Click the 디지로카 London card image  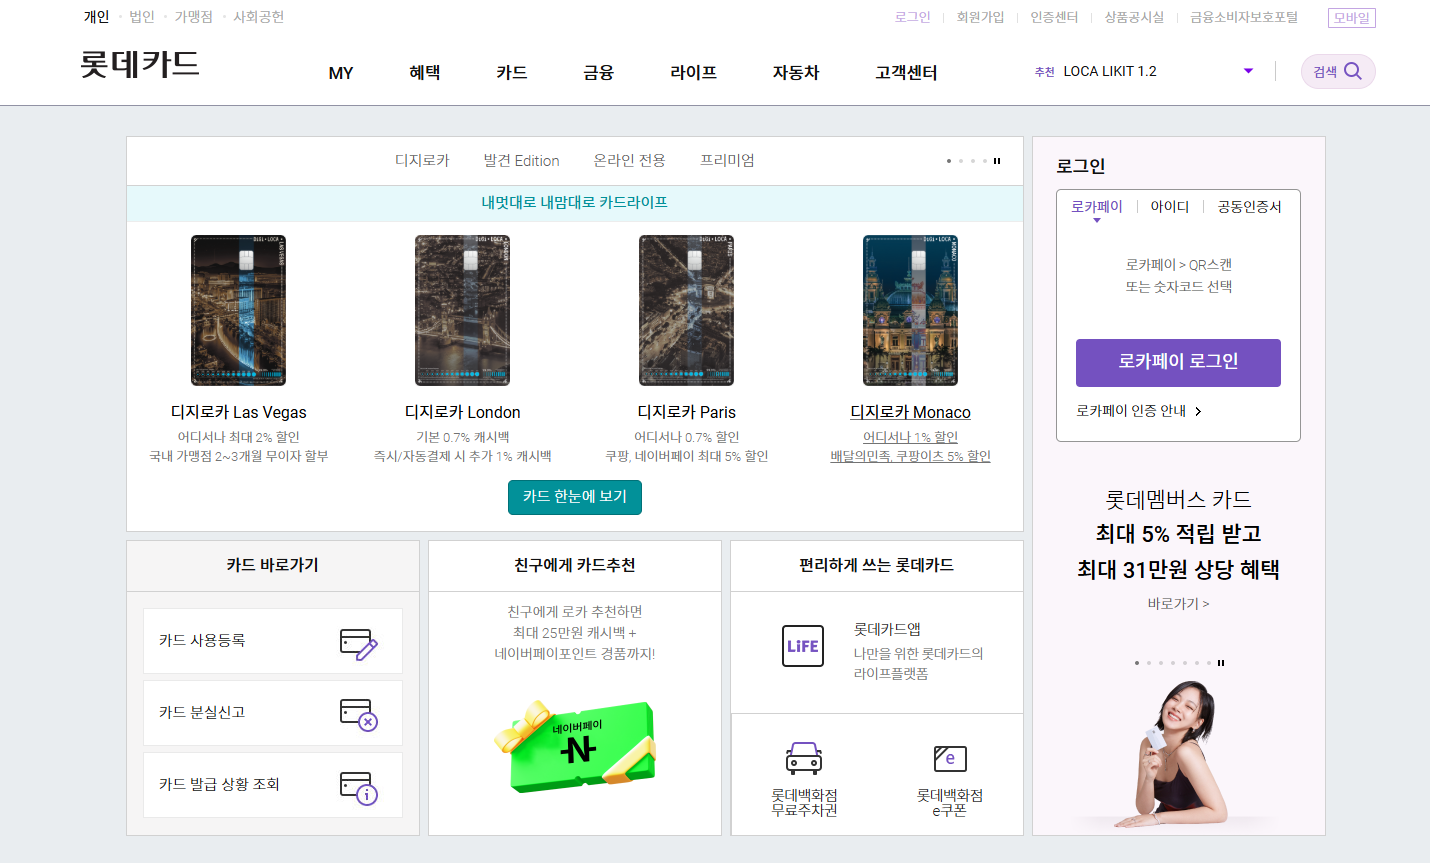(462, 310)
